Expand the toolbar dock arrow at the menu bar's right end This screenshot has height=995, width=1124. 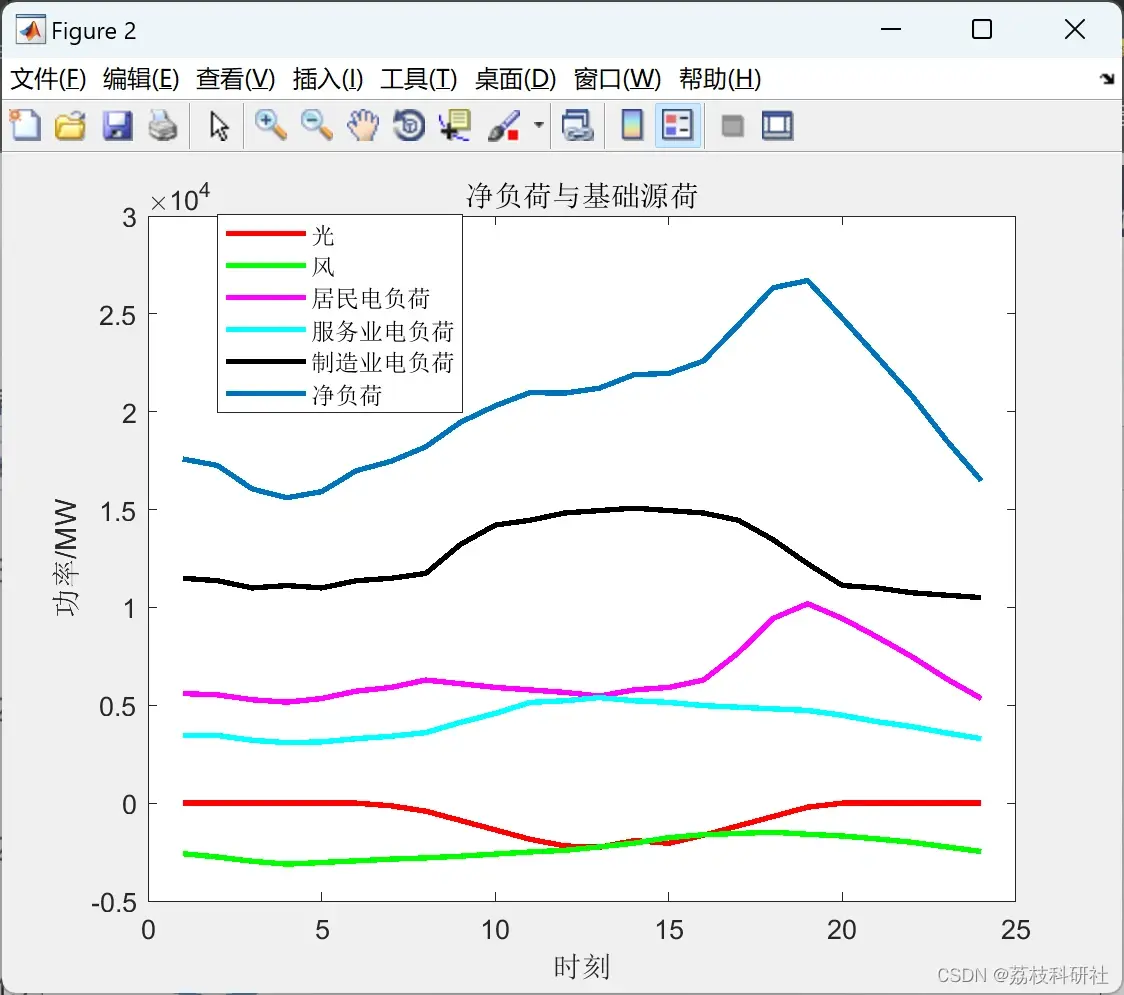[1108, 78]
